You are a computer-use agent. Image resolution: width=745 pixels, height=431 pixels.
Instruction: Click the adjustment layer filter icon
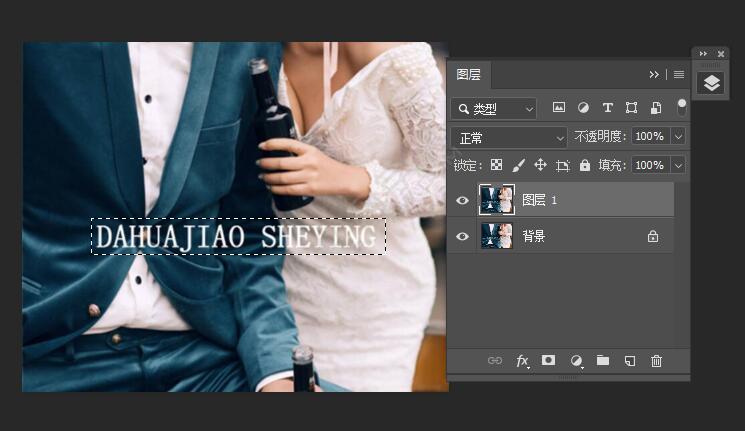coord(583,108)
